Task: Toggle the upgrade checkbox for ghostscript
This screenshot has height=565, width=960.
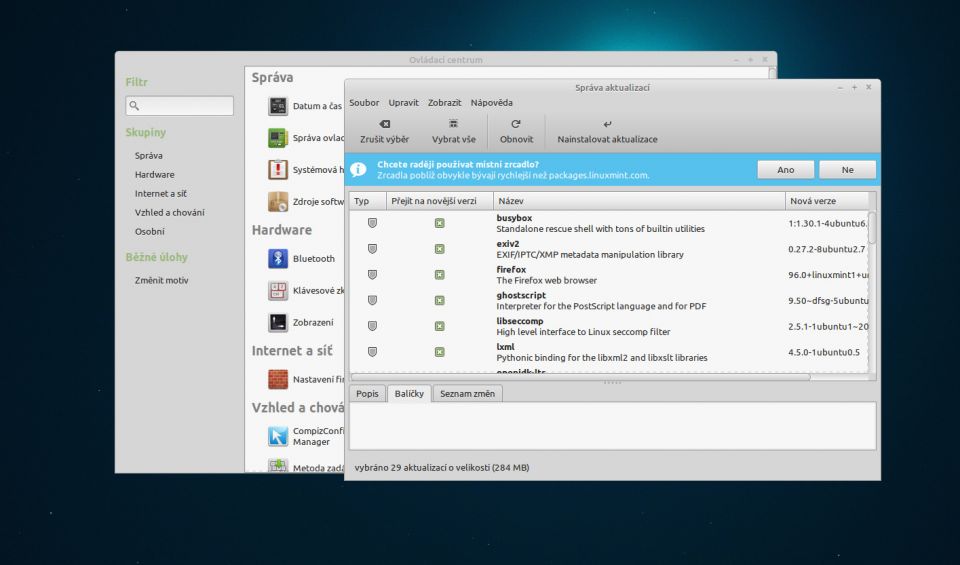Action: pos(440,301)
